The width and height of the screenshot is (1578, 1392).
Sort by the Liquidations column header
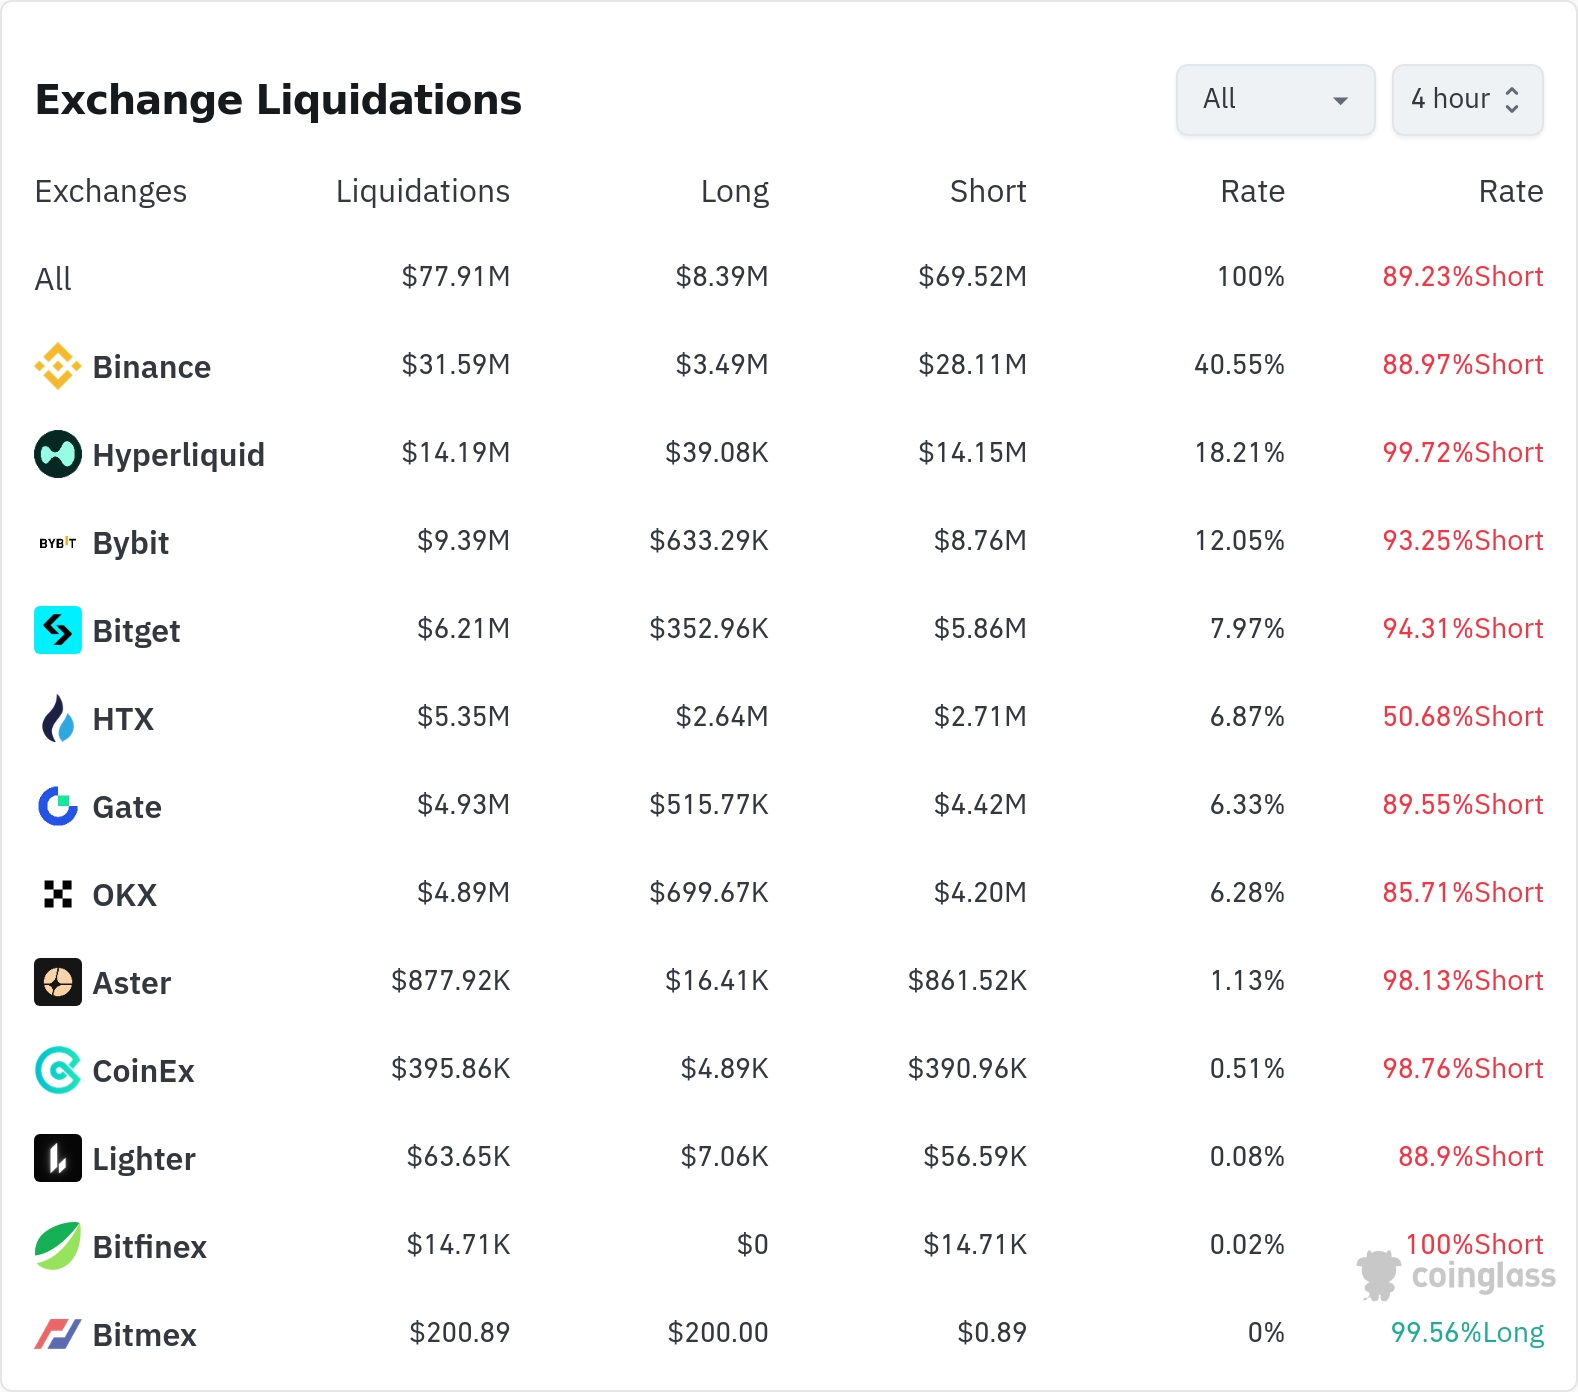[422, 191]
